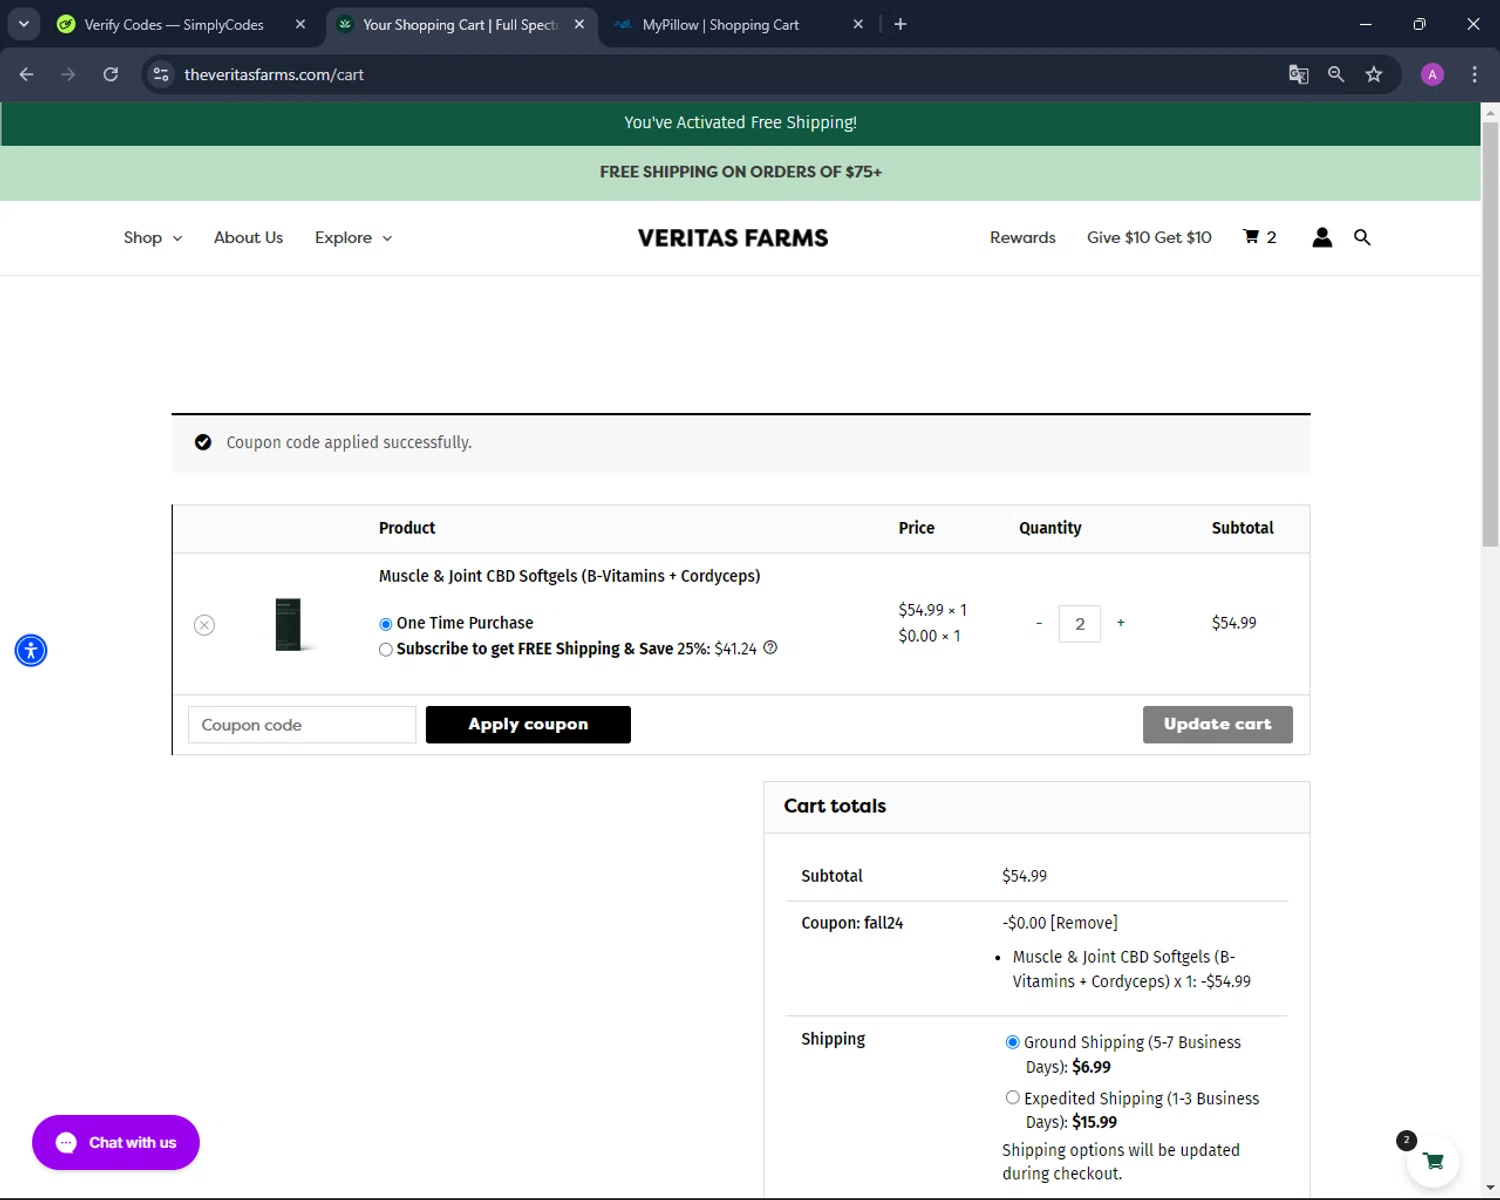
Task: Click the user account icon
Action: [x=1321, y=237]
